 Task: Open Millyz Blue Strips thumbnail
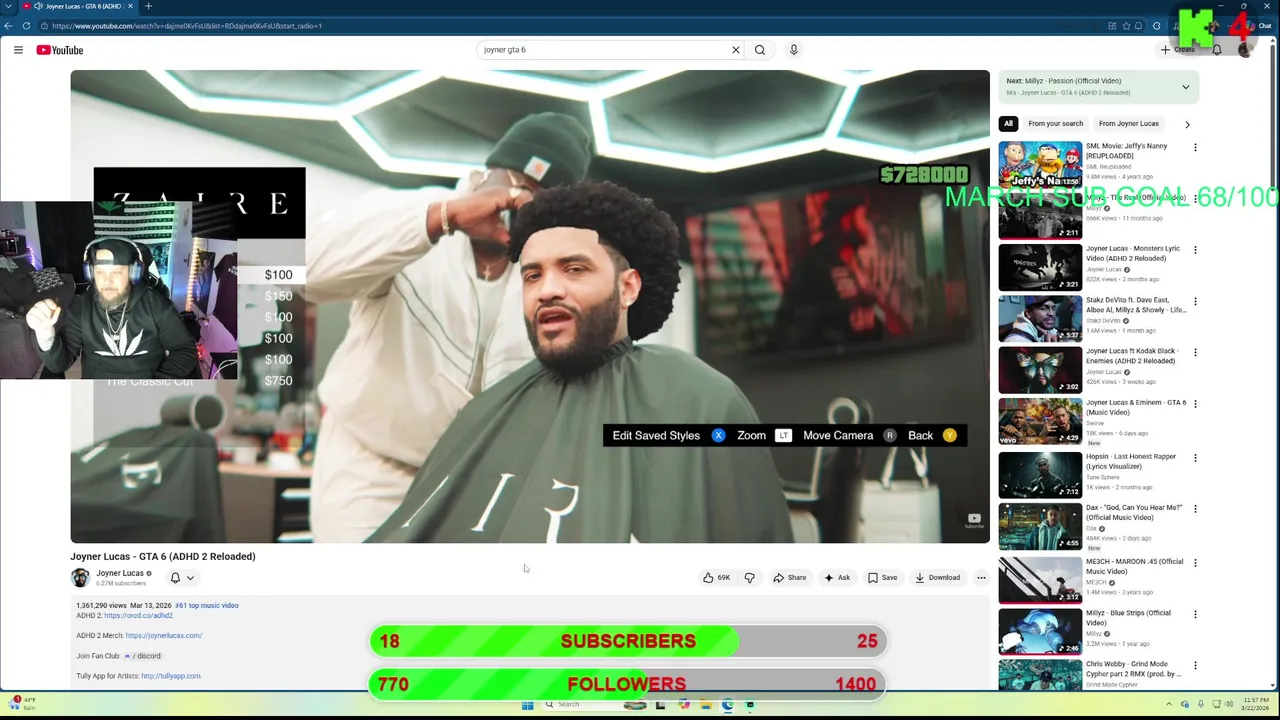tap(1040, 631)
